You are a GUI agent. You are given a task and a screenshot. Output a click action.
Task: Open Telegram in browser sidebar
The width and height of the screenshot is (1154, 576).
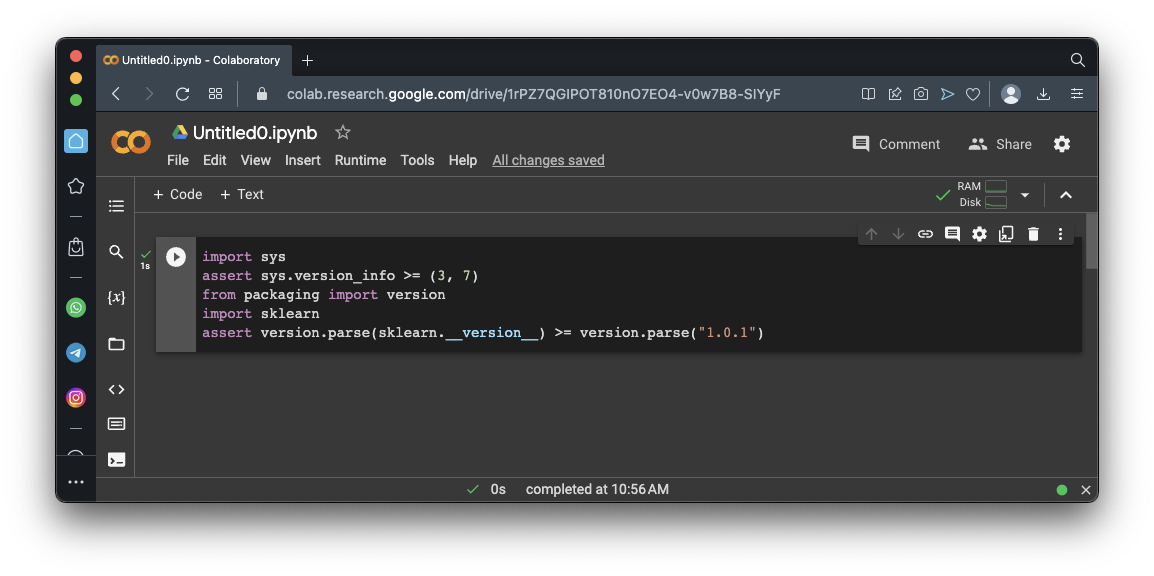76,352
